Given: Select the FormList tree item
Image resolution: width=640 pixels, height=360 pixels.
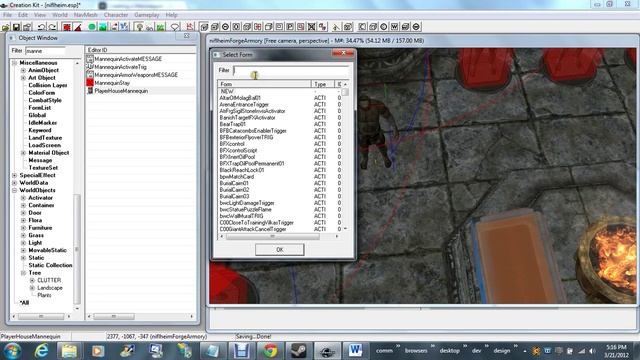Looking at the screenshot, I should (40, 108).
